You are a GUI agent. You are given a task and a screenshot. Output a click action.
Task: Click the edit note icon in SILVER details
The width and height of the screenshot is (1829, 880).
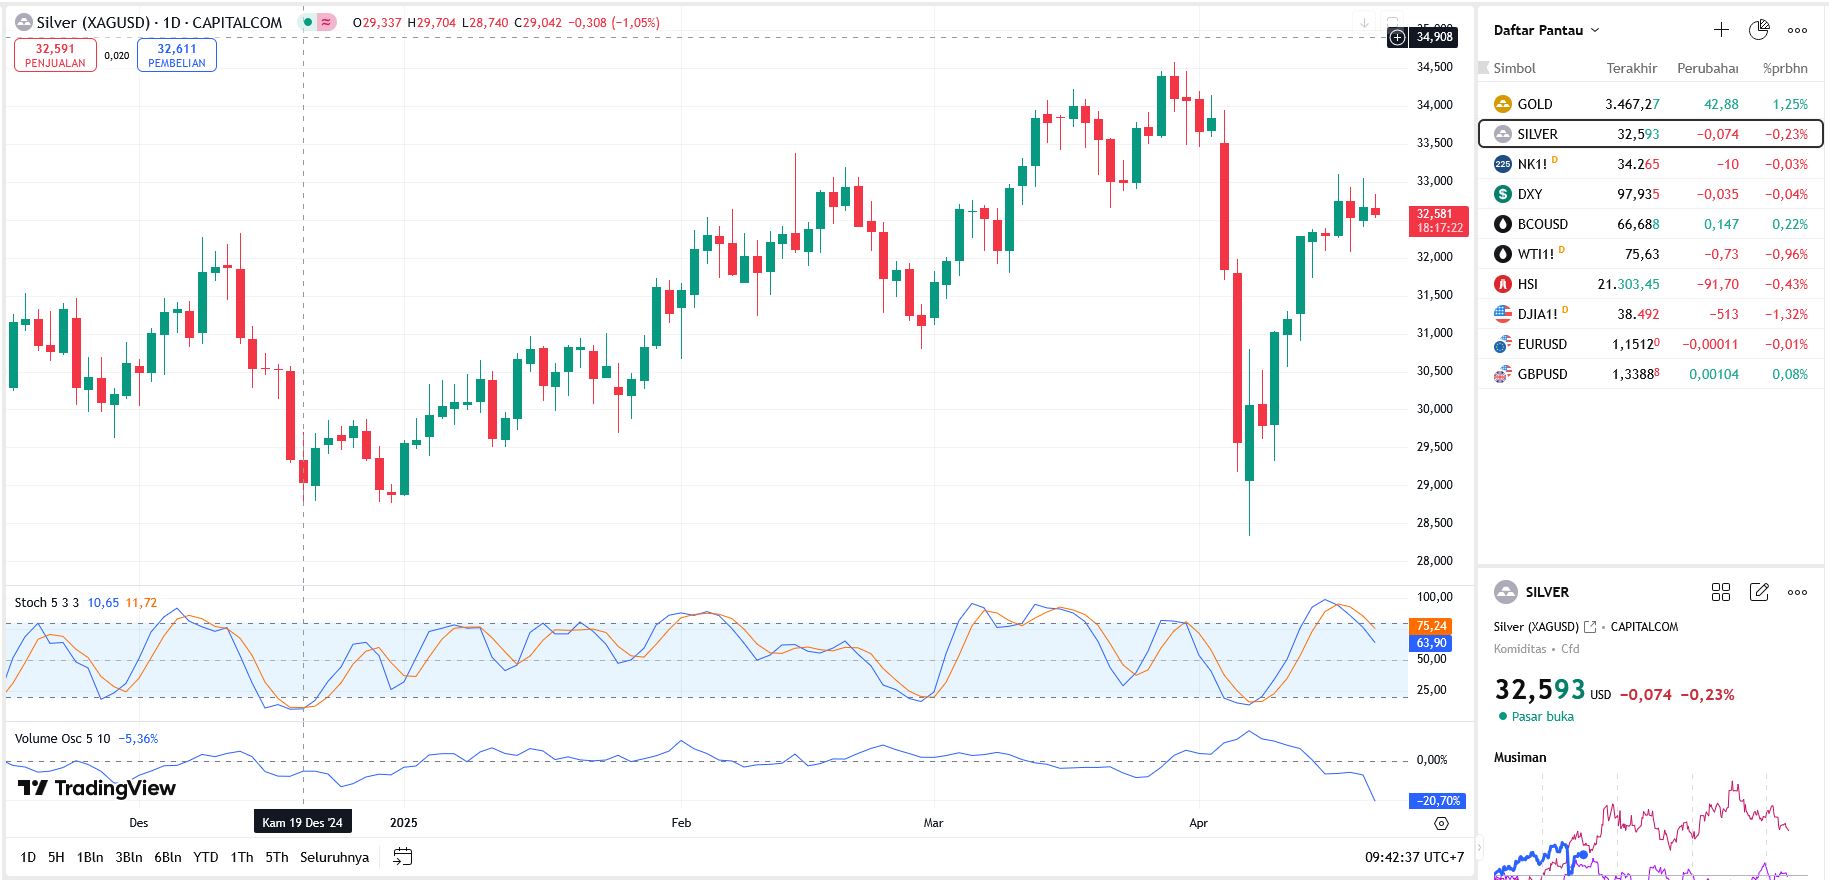coord(1759,592)
